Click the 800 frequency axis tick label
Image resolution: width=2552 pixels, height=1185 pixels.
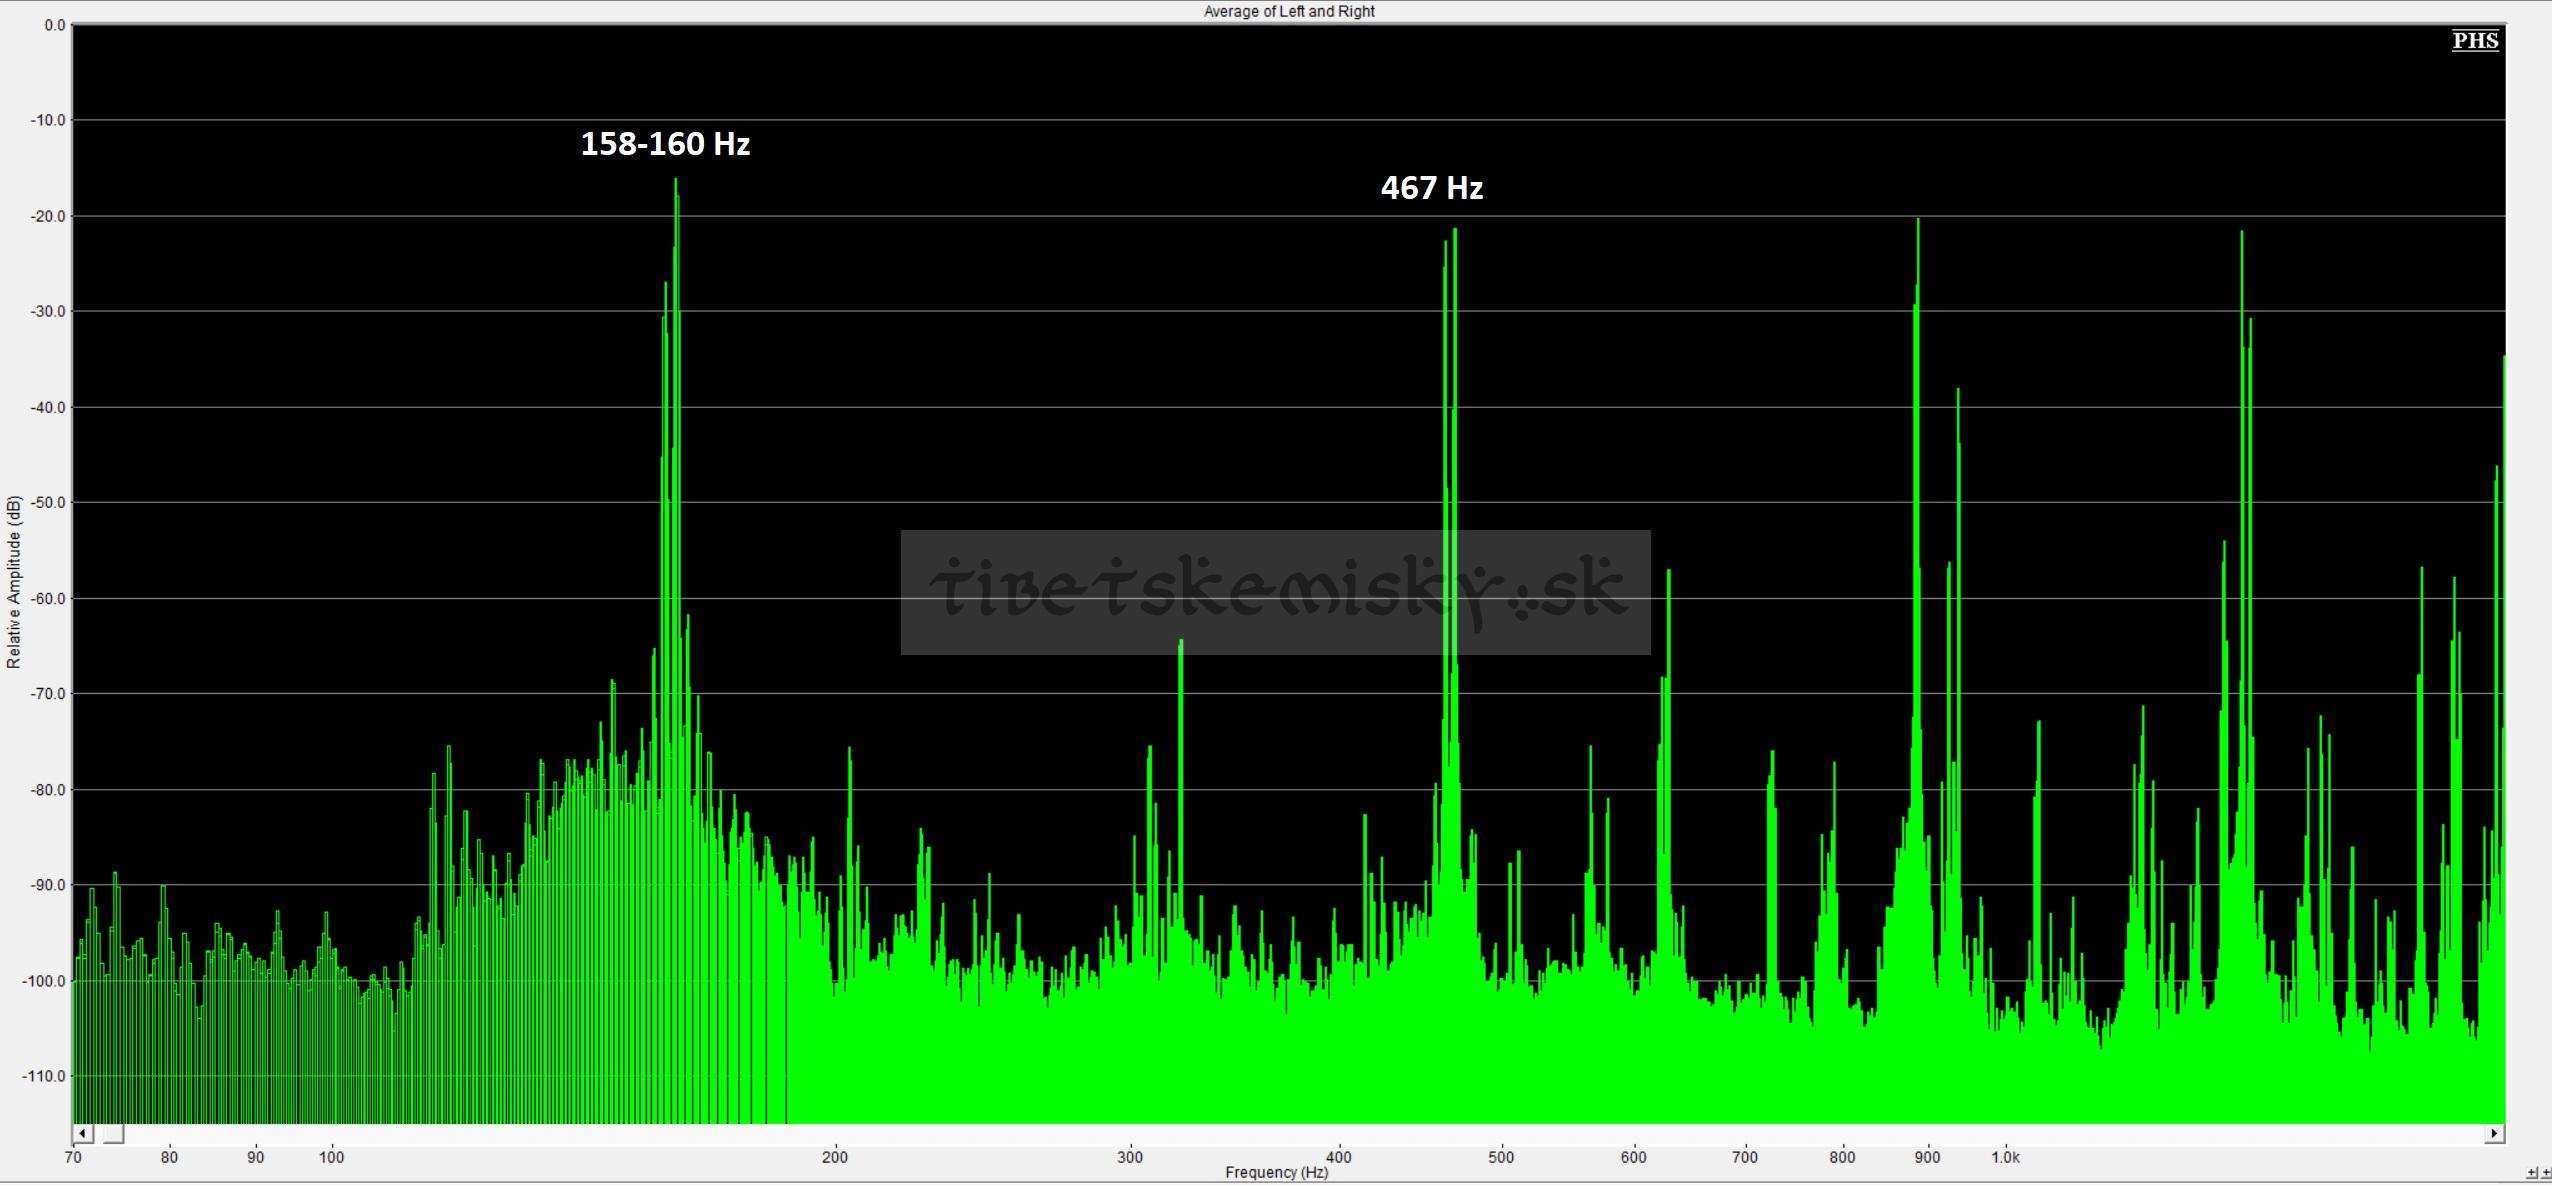1842,1157
